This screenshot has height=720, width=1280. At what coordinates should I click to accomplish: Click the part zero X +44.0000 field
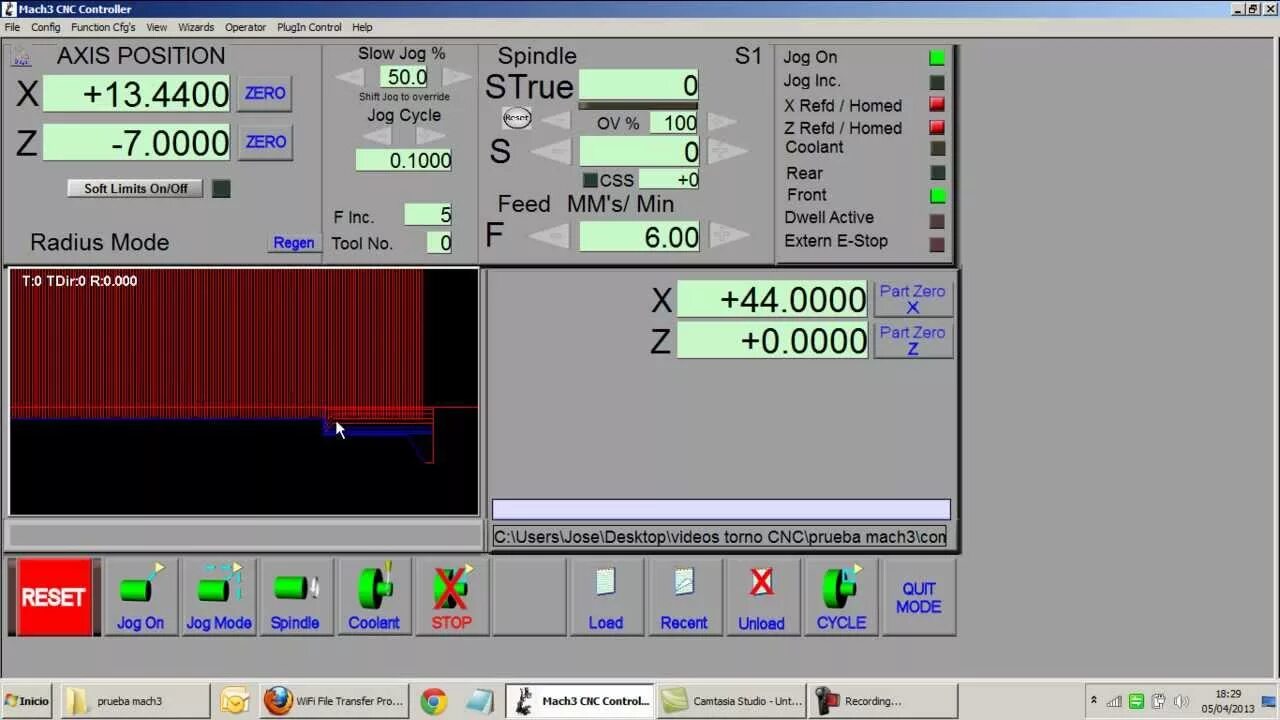coord(772,299)
